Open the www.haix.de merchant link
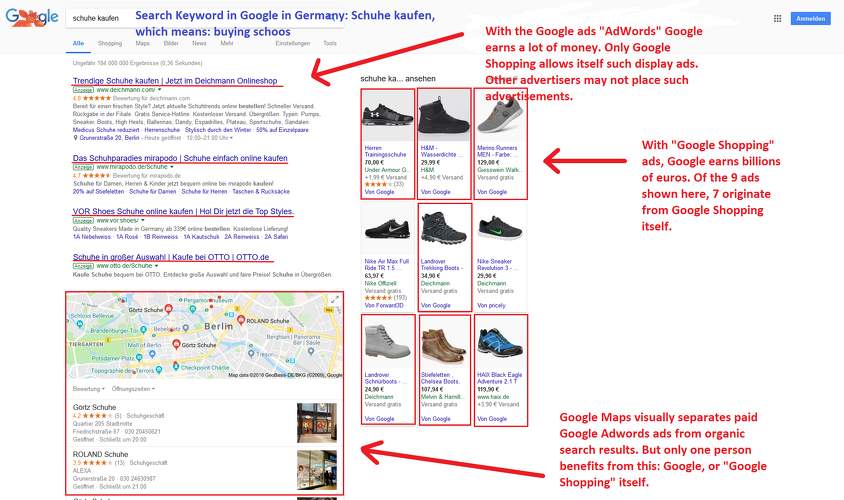This screenshot has height=500, width=844. pos(493,397)
